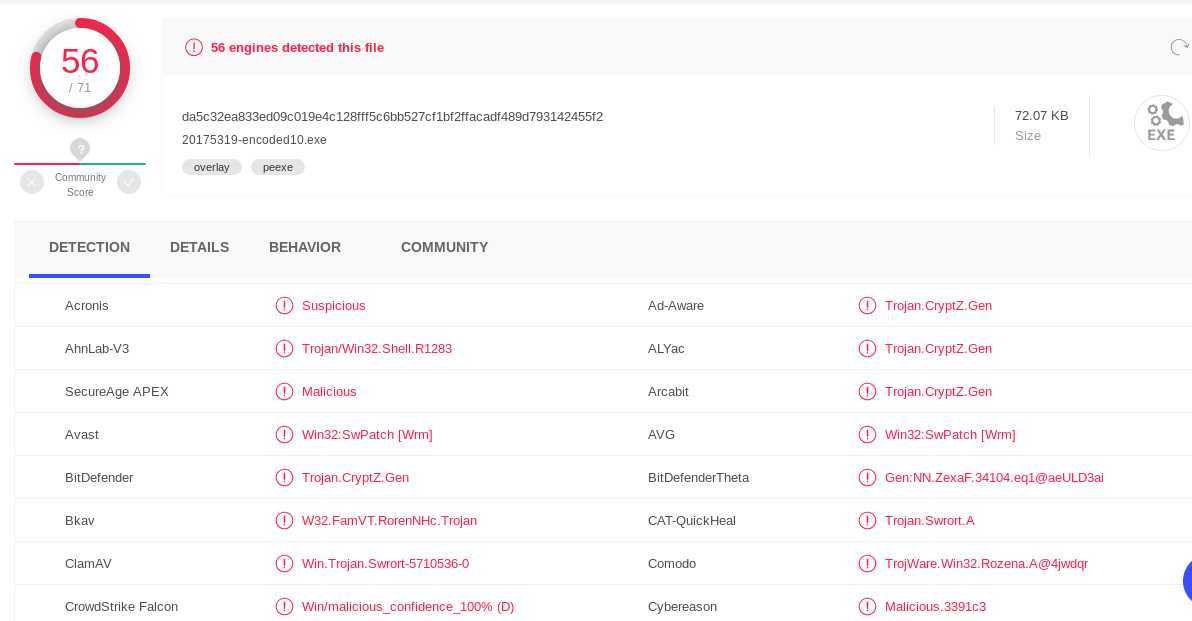The width and height of the screenshot is (1192, 621).
Task: Click the file SHA-256 hash text
Action: pyautogui.click(x=392, y=117)
